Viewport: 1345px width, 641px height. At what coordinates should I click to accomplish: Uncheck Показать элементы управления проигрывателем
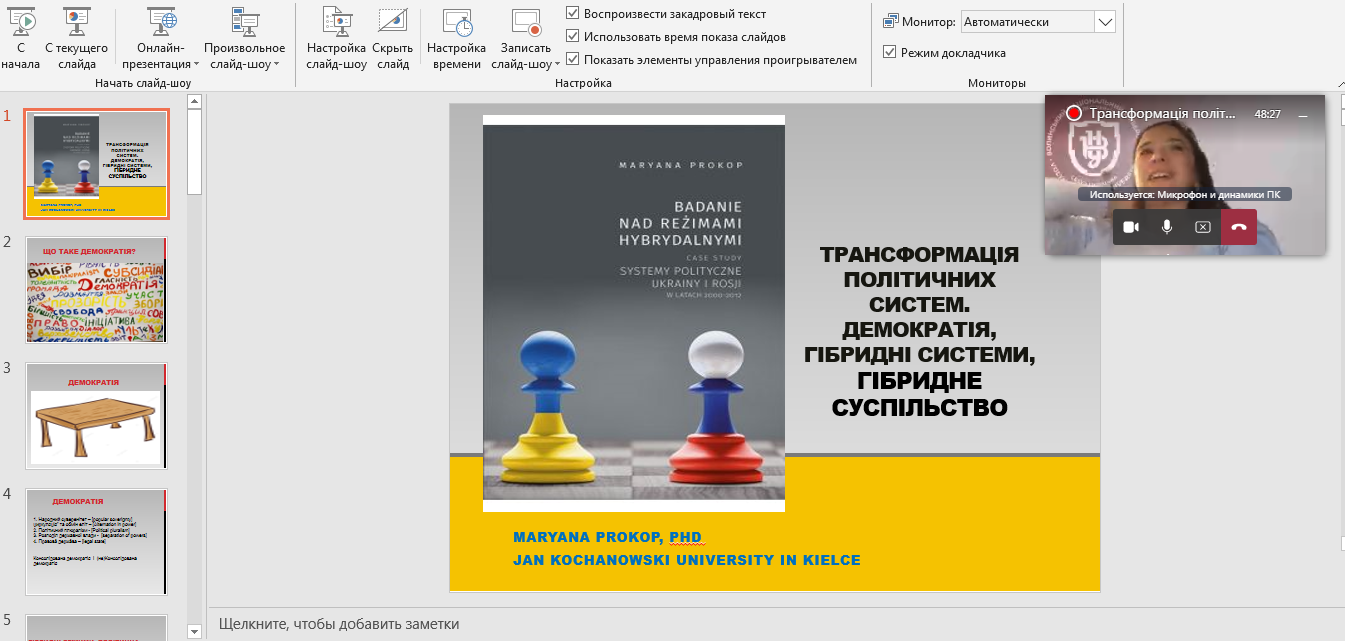click(570, 60)
